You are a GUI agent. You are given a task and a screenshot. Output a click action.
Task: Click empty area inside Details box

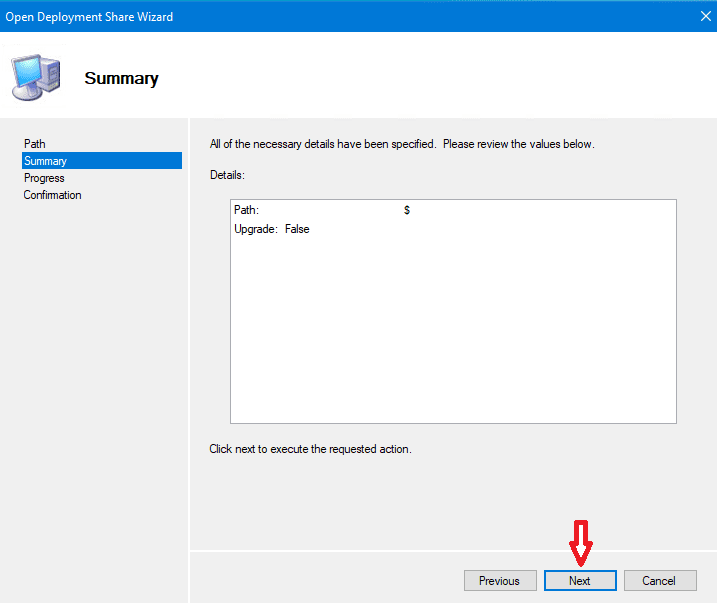click(x=453, y=330)
